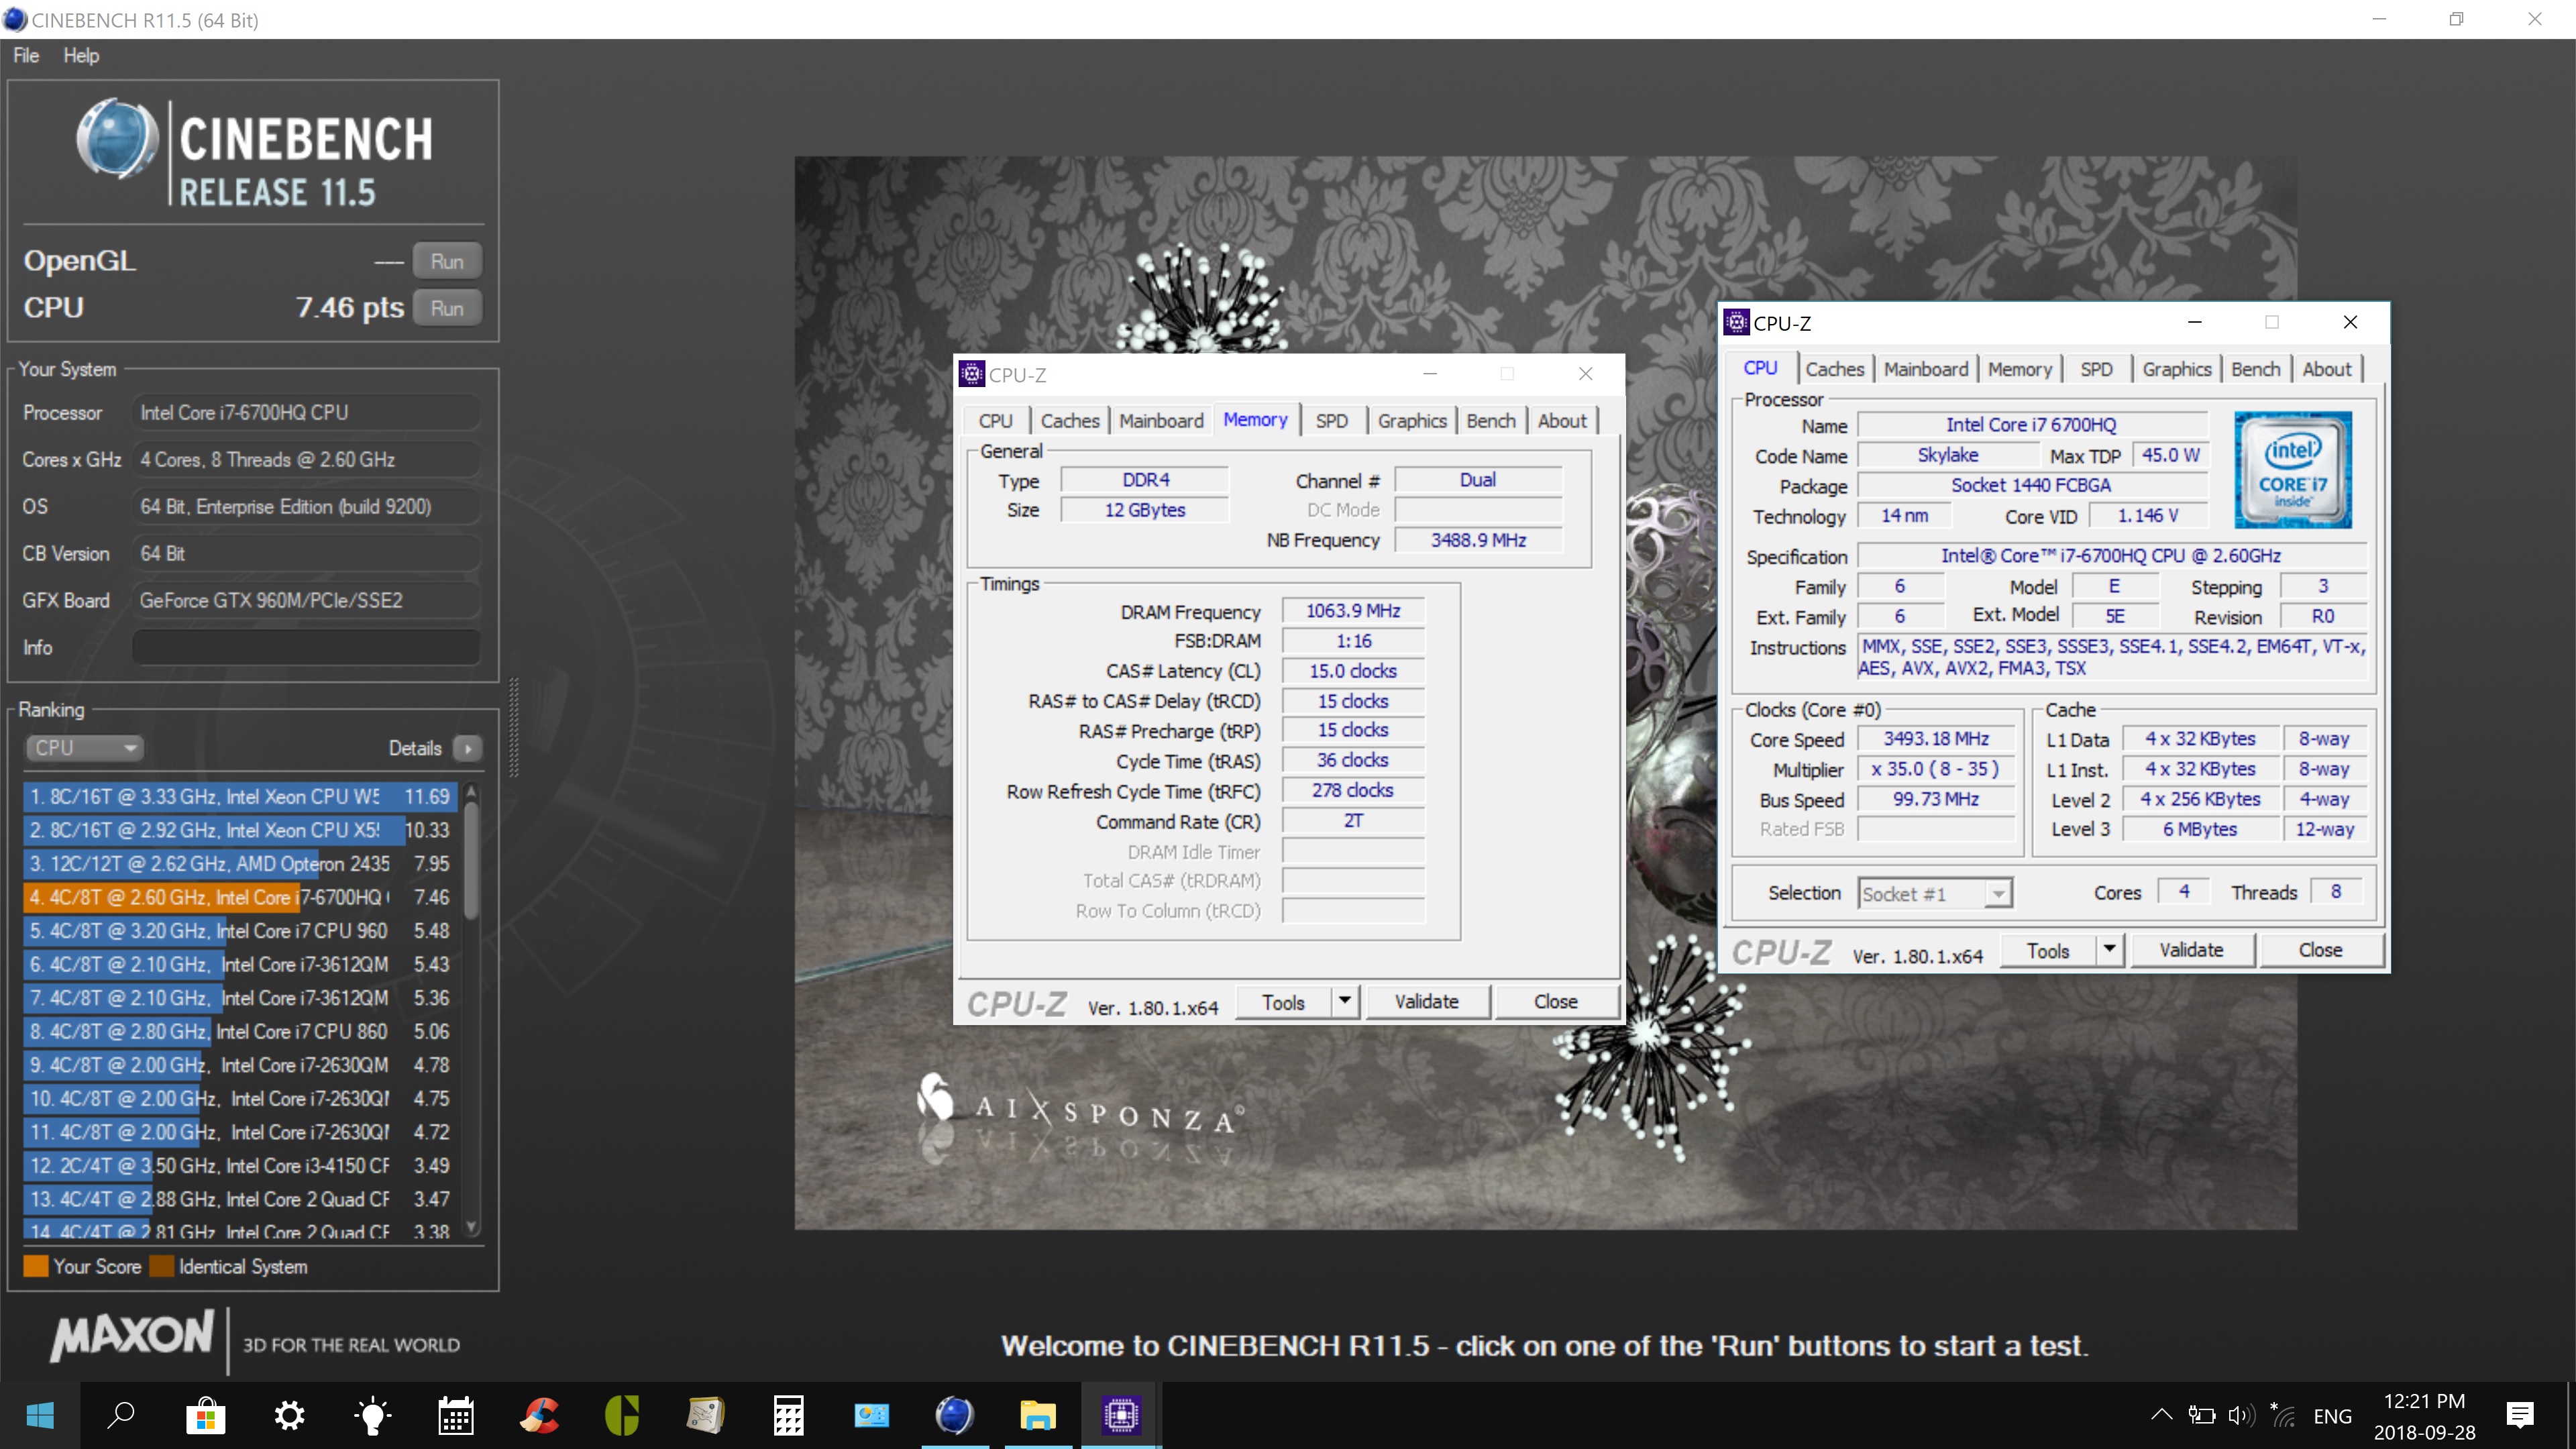Show hidden system tray icons
The image size is (2576, 1449).
2161,1415
